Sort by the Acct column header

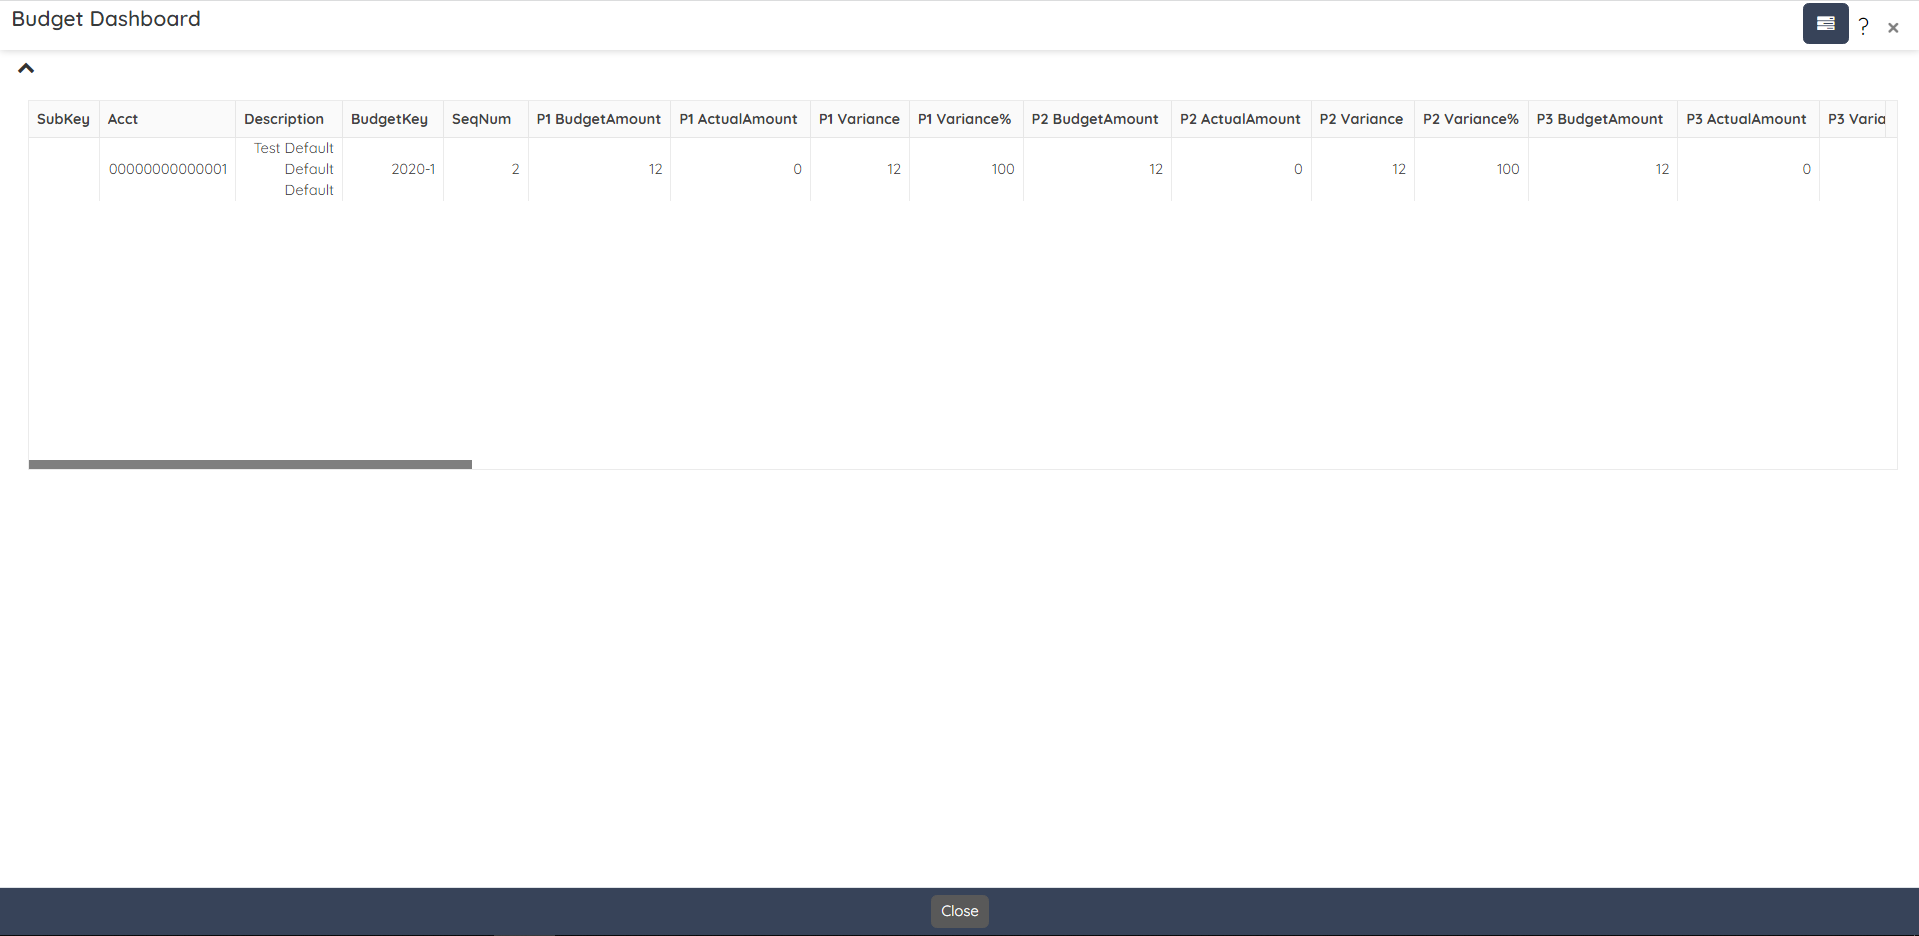123,119
